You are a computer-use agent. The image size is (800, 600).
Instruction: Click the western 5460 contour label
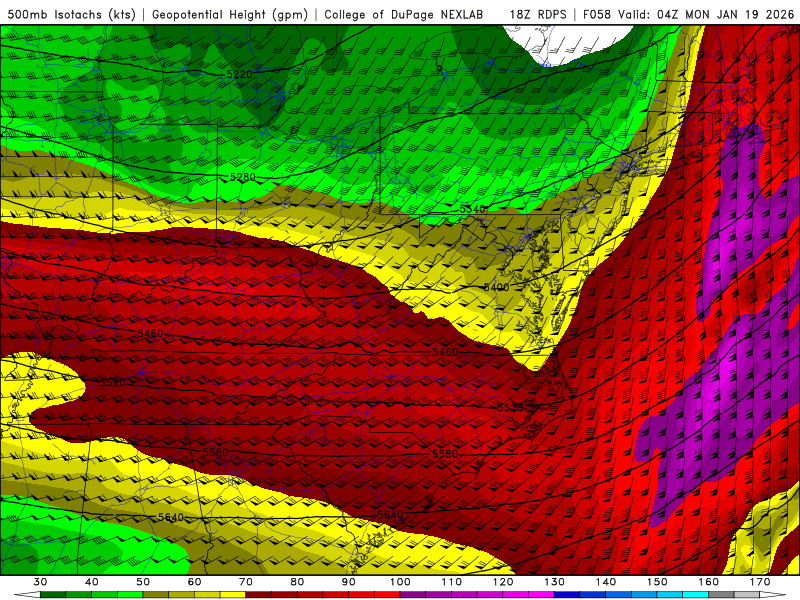(151, 334)
